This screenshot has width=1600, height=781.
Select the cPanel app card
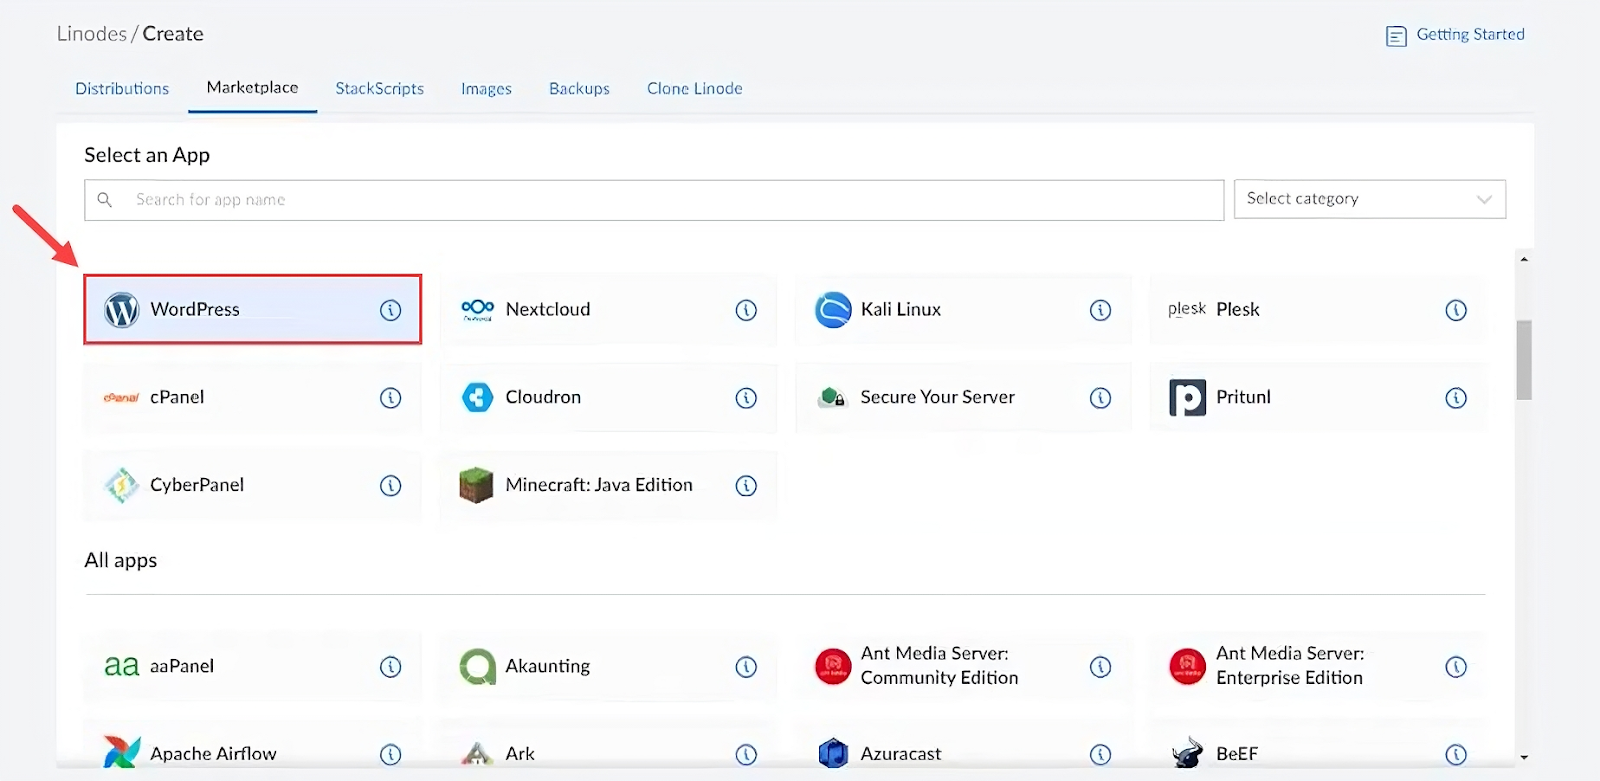253,398
